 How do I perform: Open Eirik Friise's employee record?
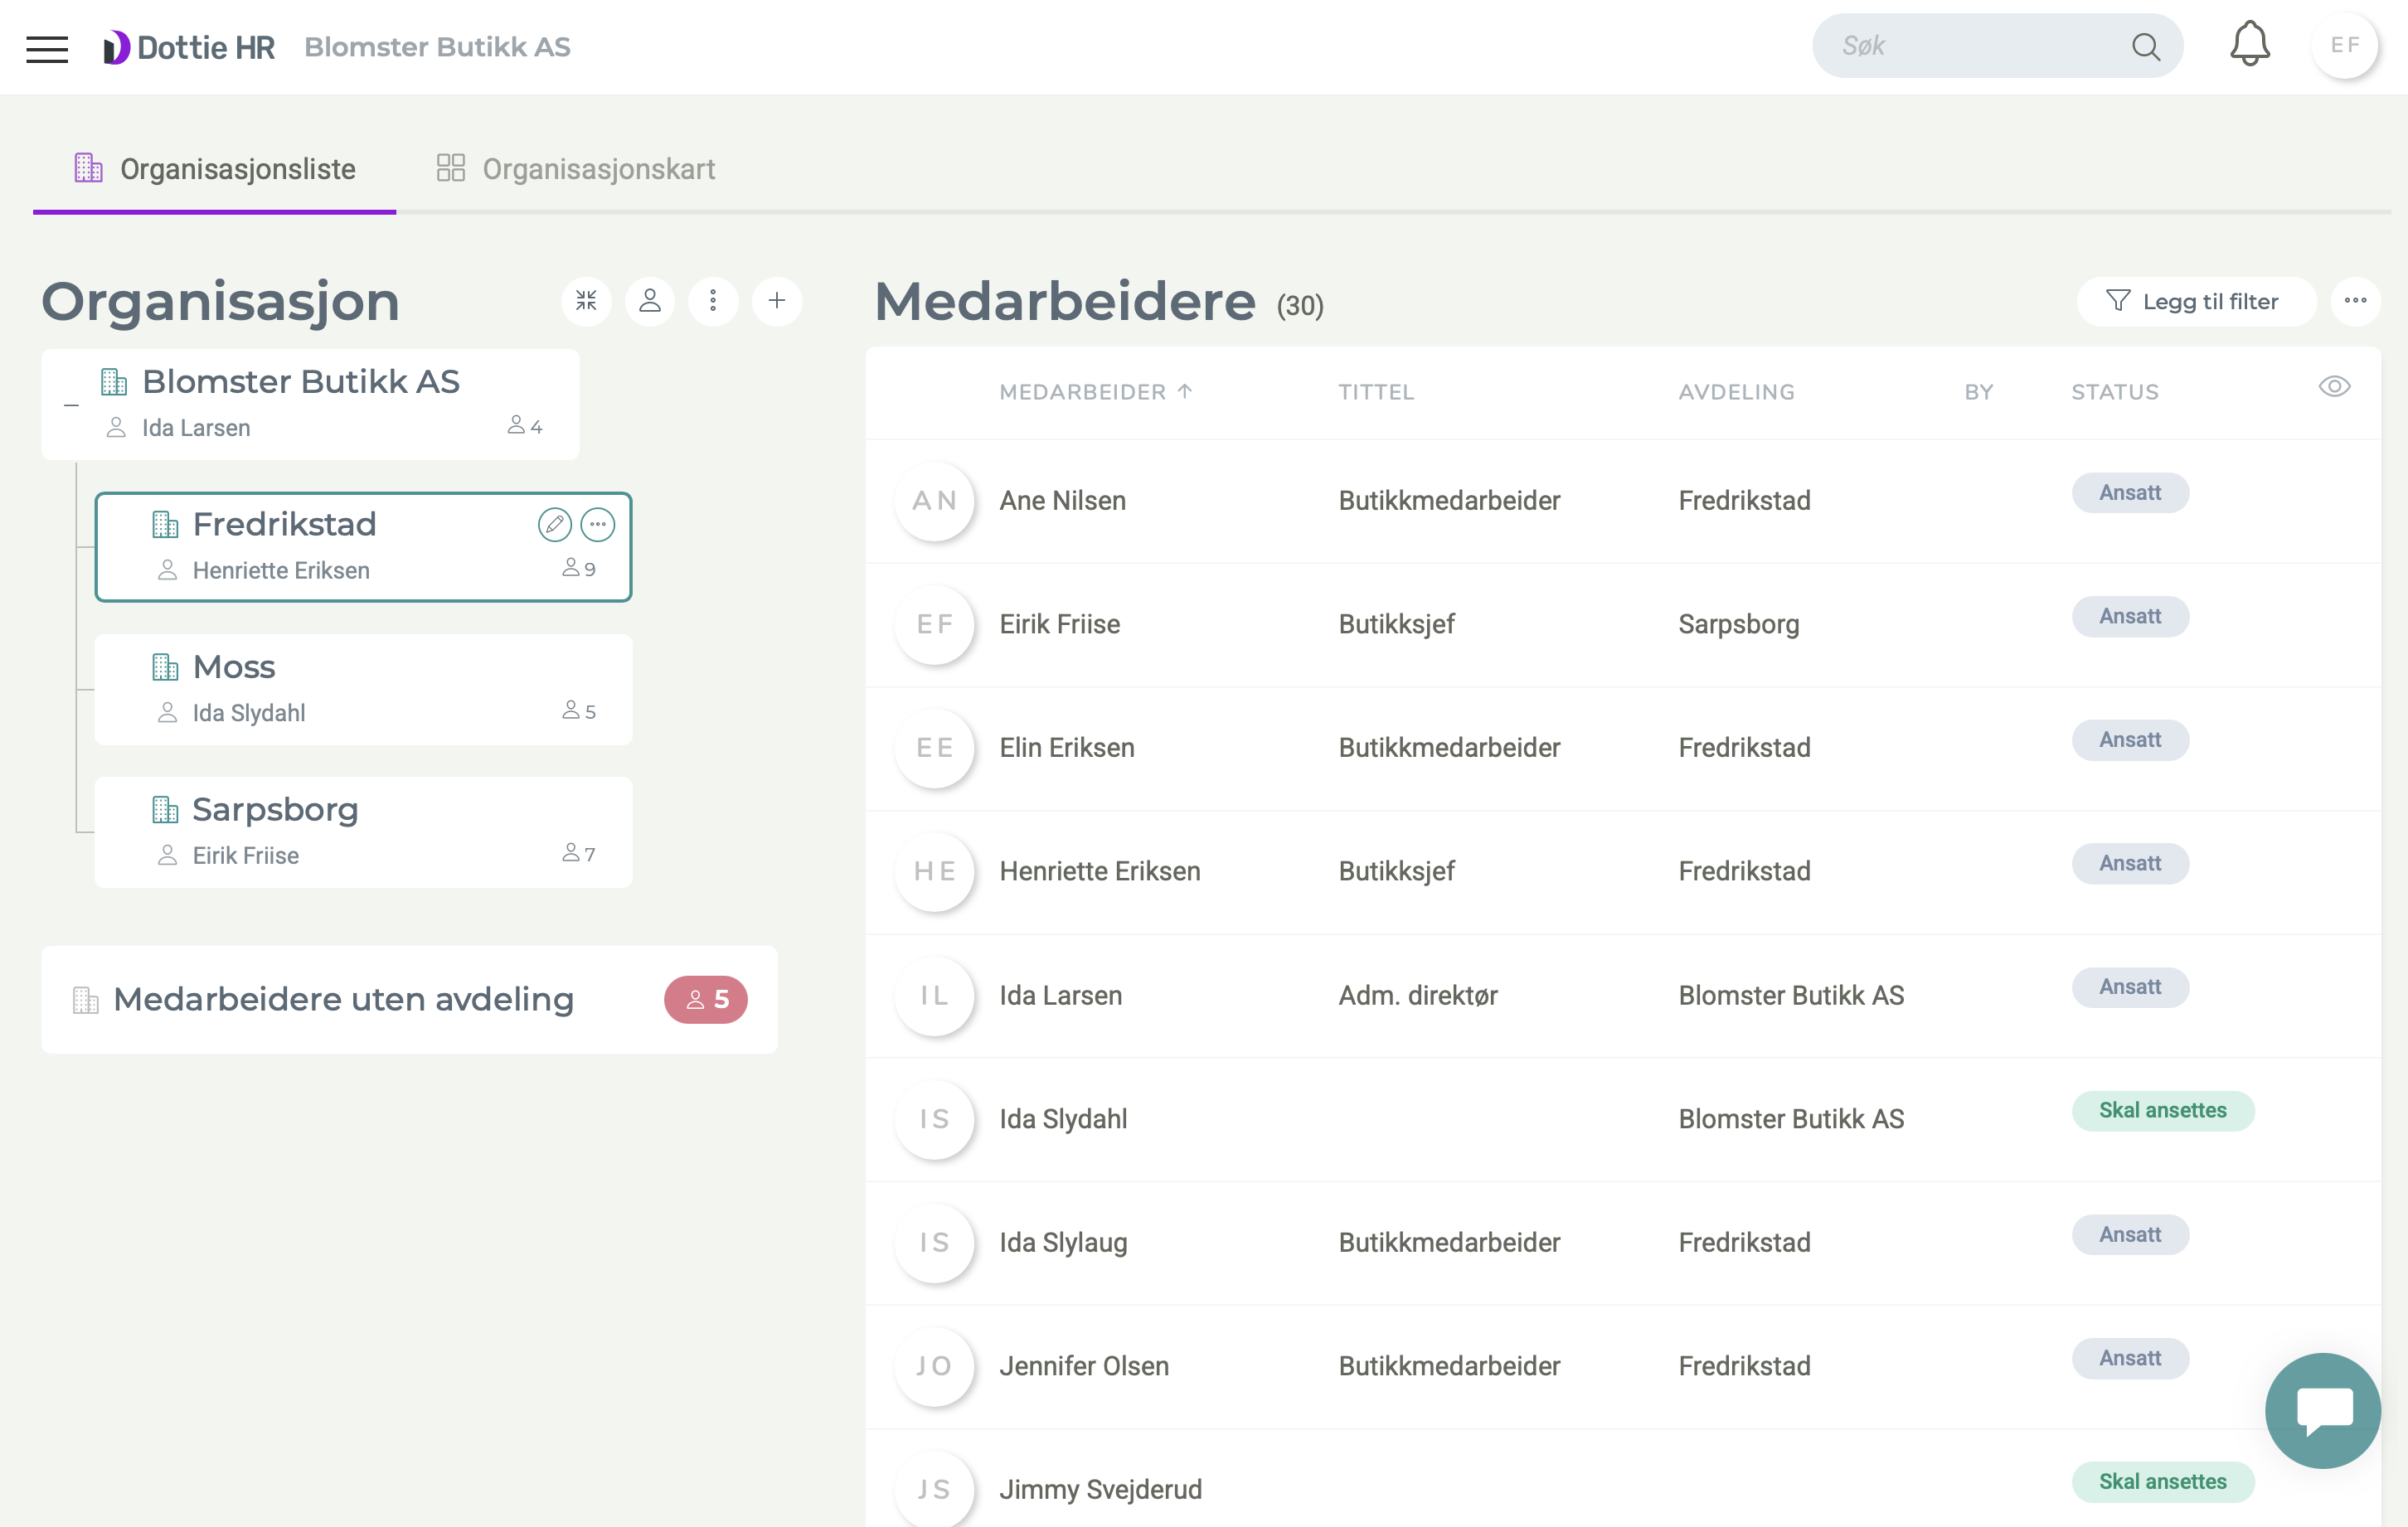pos(1060,624)
